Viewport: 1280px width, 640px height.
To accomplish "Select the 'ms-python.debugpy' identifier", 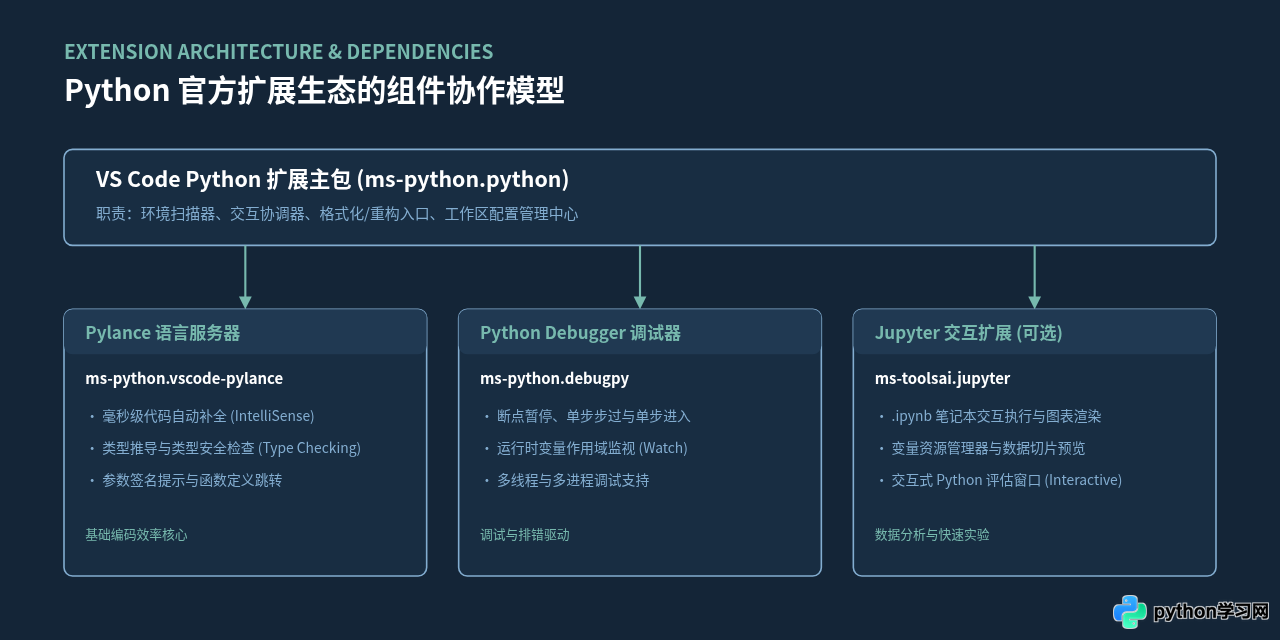I will tap(554, 379).
